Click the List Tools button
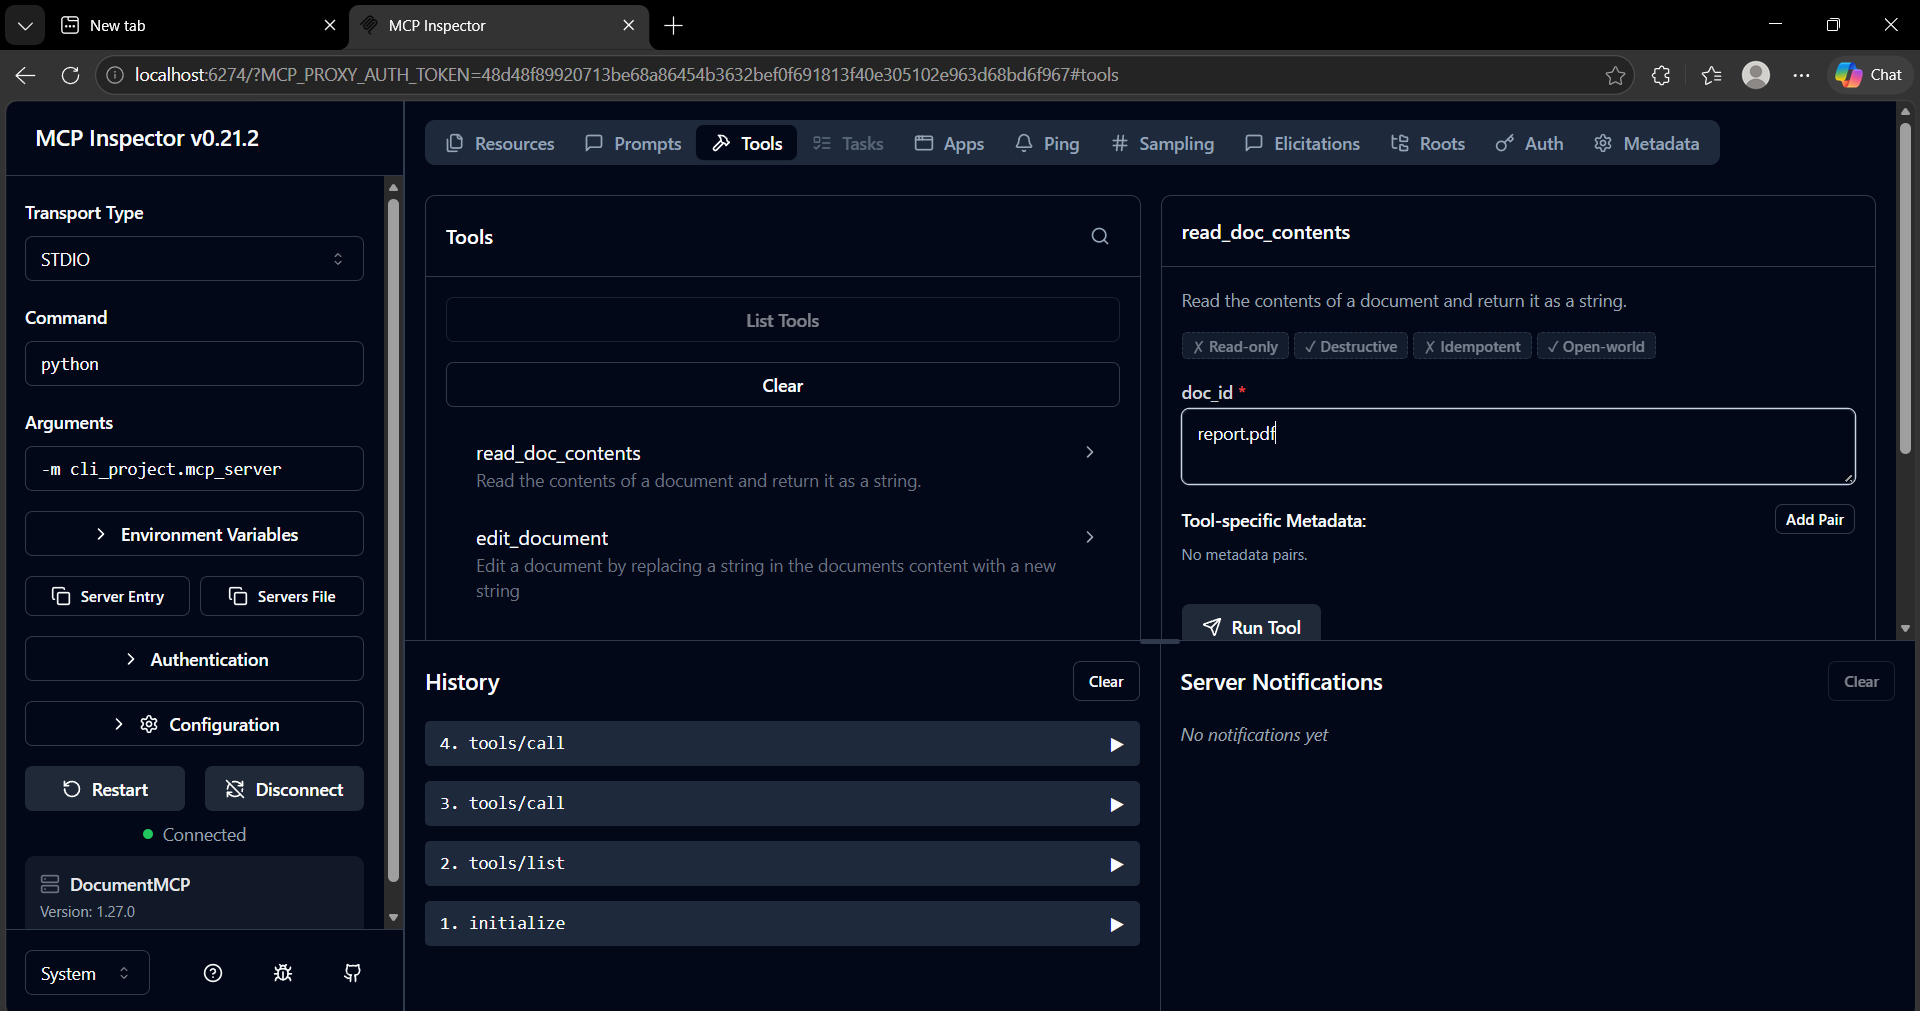Viewport: 1920px width, 1011px height. tap(783, 320)
